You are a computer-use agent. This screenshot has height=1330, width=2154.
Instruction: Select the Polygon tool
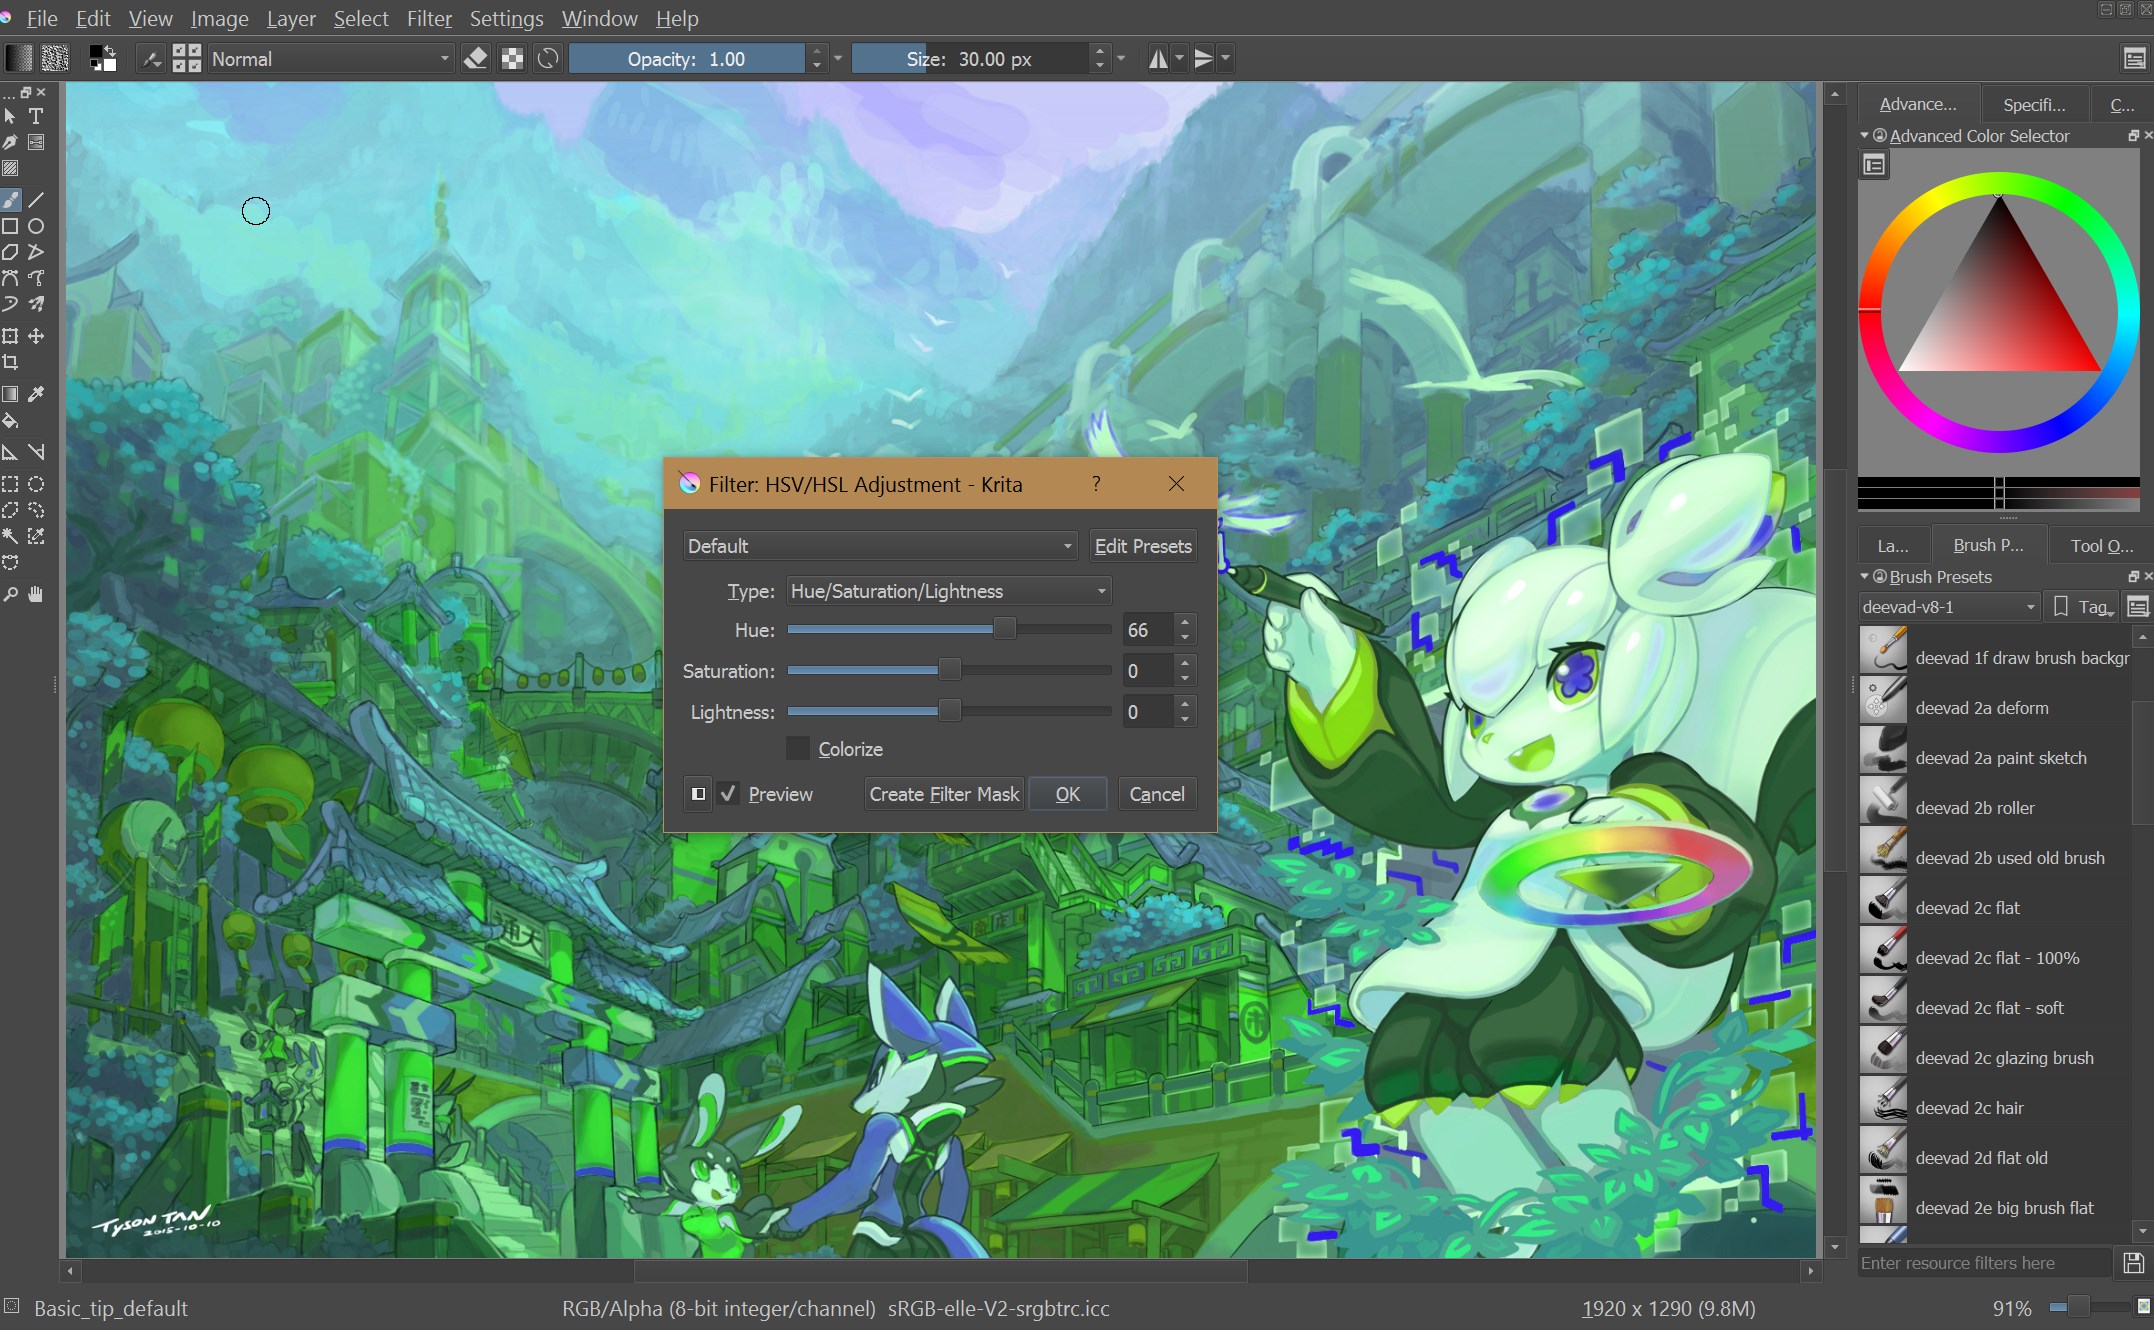click(x=10, y=252)
